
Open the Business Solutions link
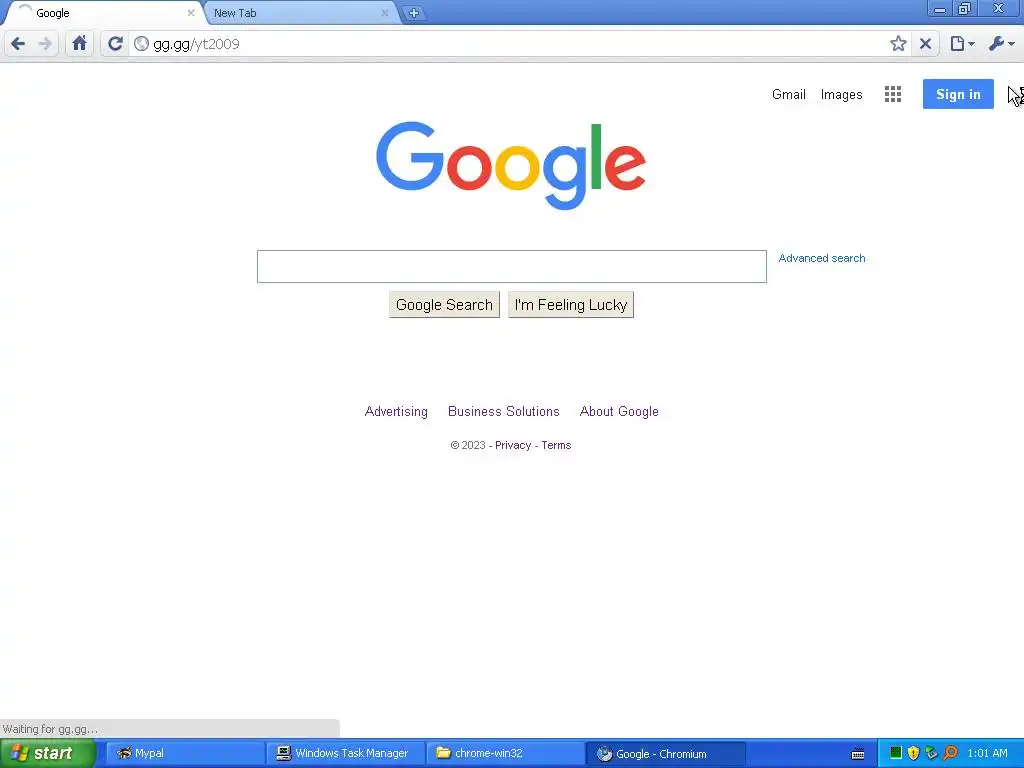point(504,411)
